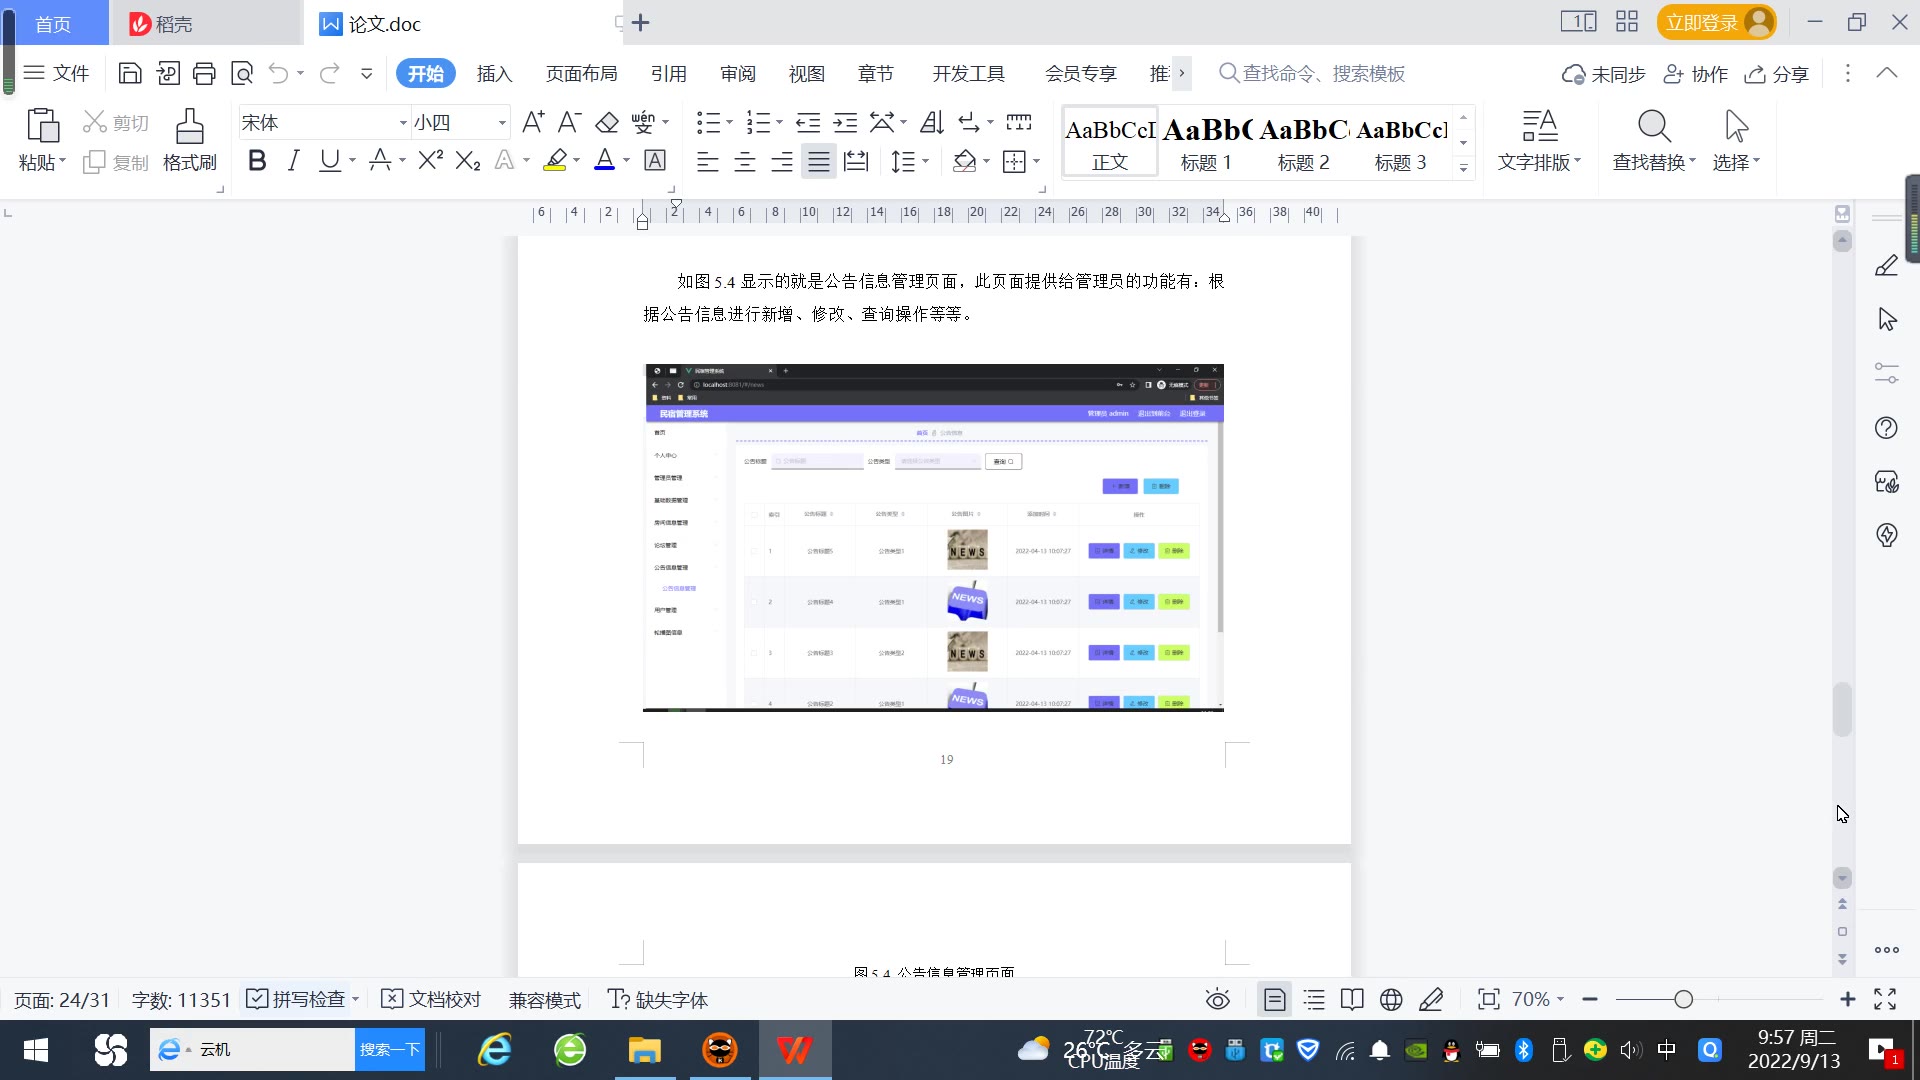Click the center alignment icon
This screenshot has height=1080, width=1920.
pyautogui.click(x=745, y=161)
